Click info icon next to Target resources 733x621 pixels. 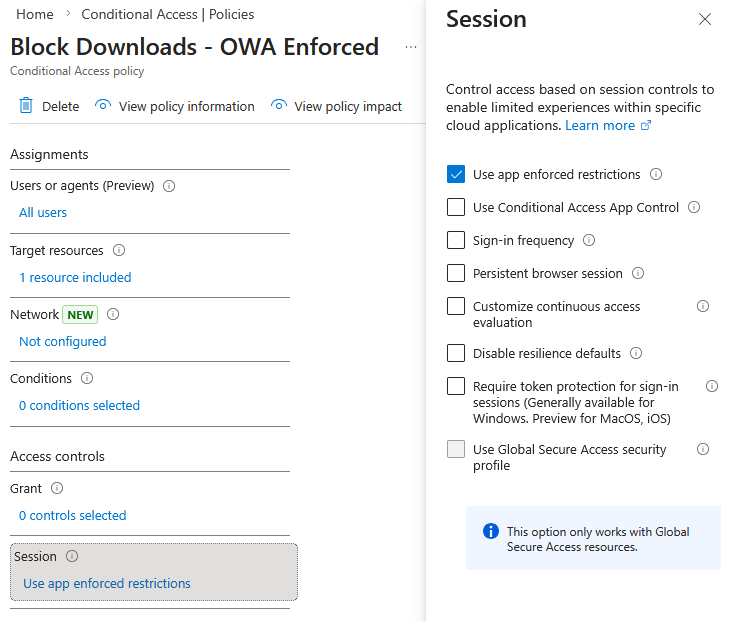pos(119,250)
